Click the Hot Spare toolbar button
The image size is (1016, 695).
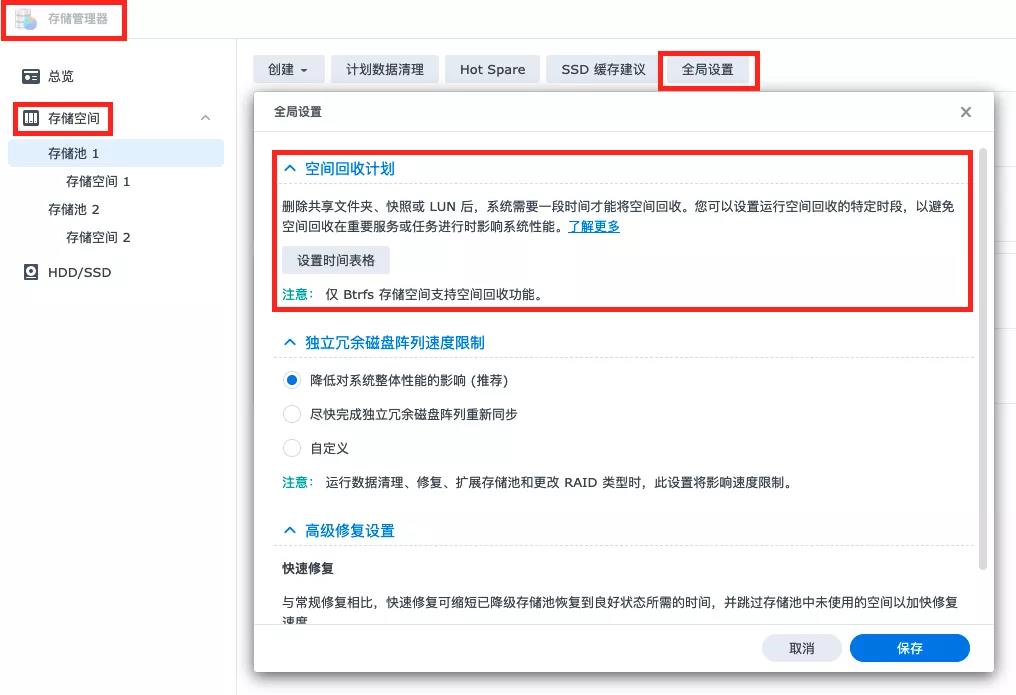pyautogui.click(x=492, y=69)
